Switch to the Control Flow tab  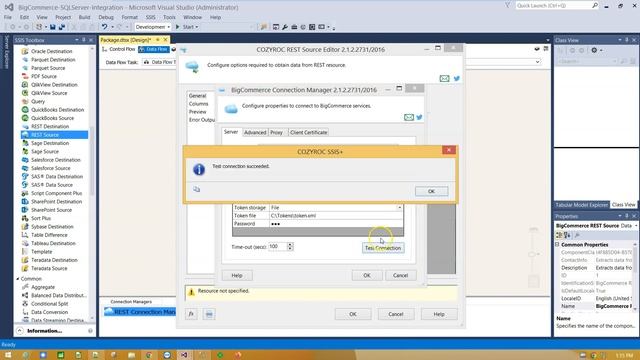tap(118, 49)
